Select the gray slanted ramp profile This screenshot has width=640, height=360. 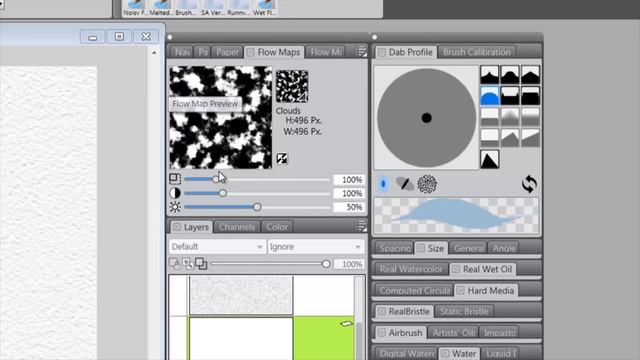(x=530, y=138)
